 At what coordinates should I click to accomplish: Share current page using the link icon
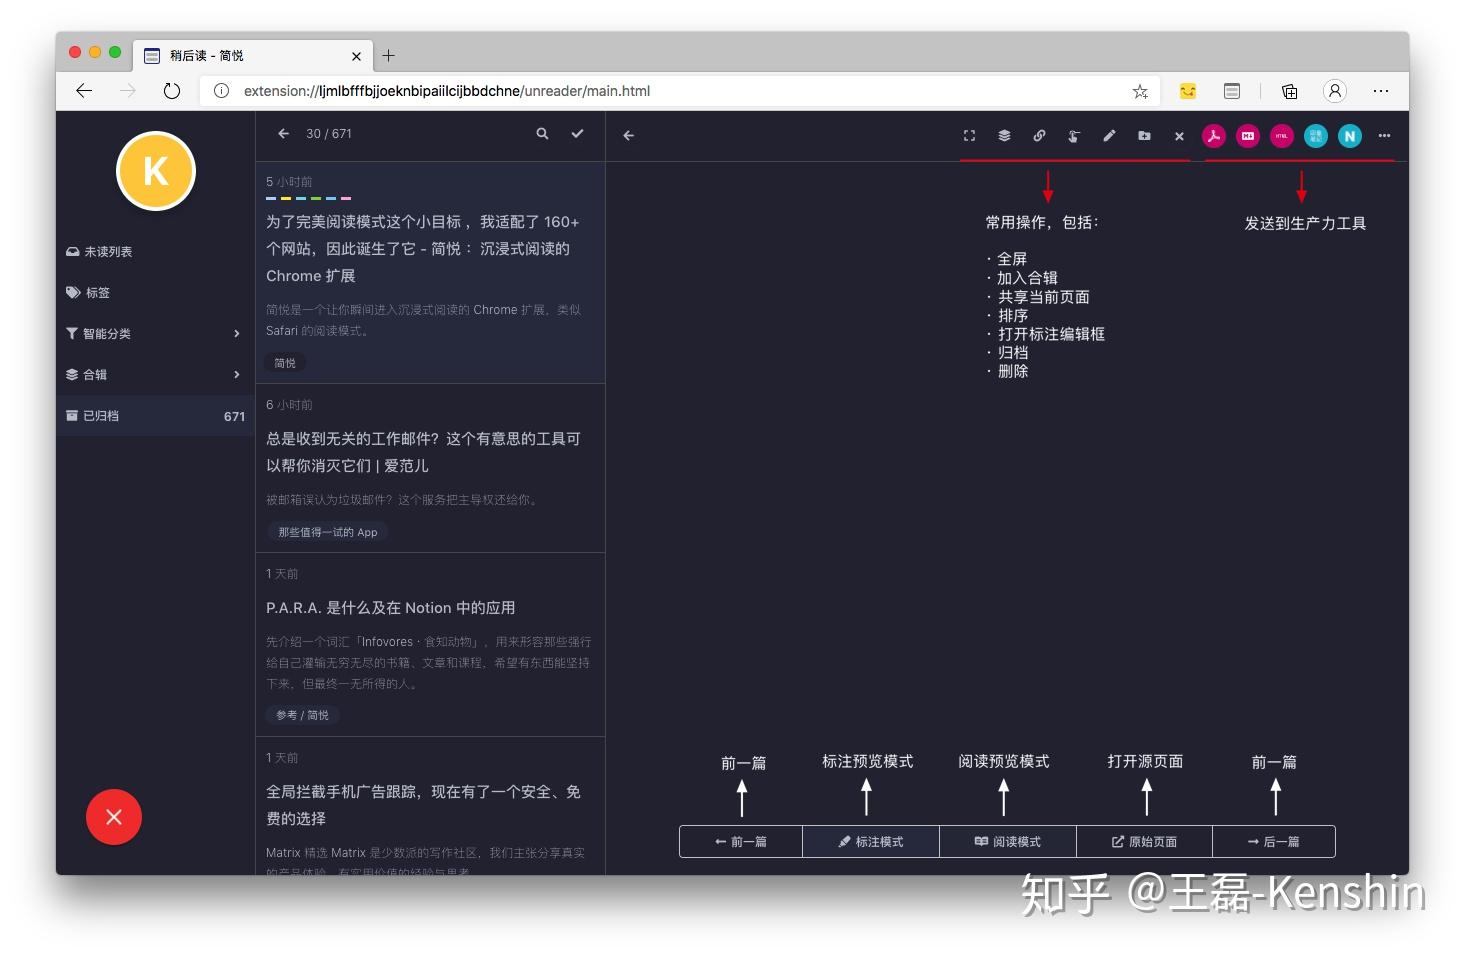tap(1039, 136)
